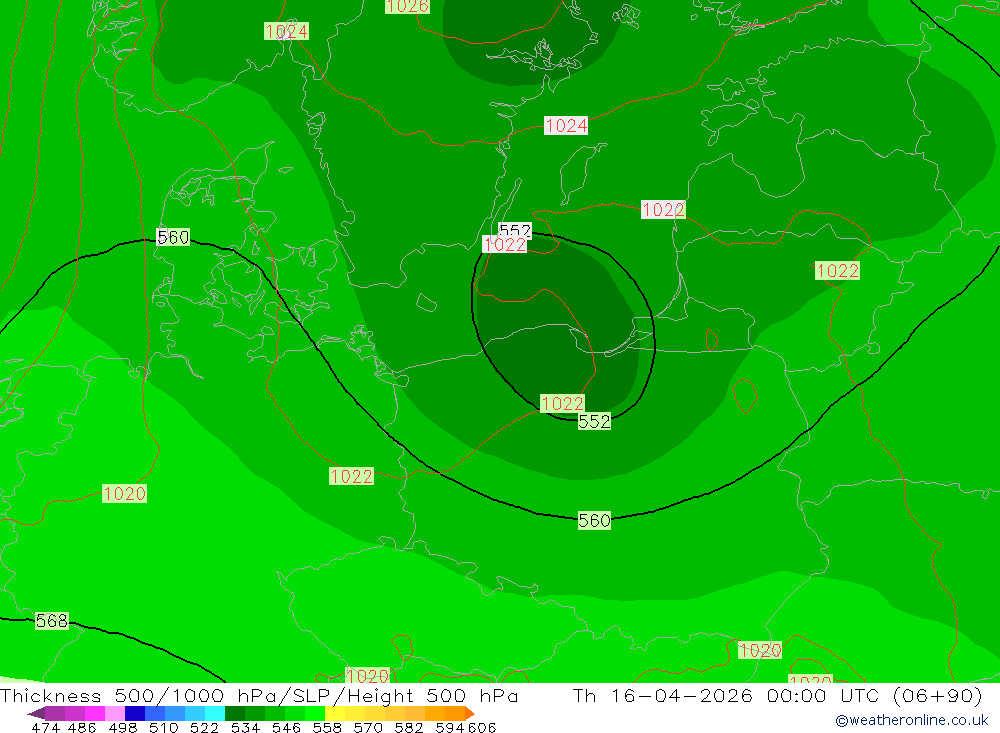Click the 568 height contour label
This screenshot has width=1000, height=733.
52,621
